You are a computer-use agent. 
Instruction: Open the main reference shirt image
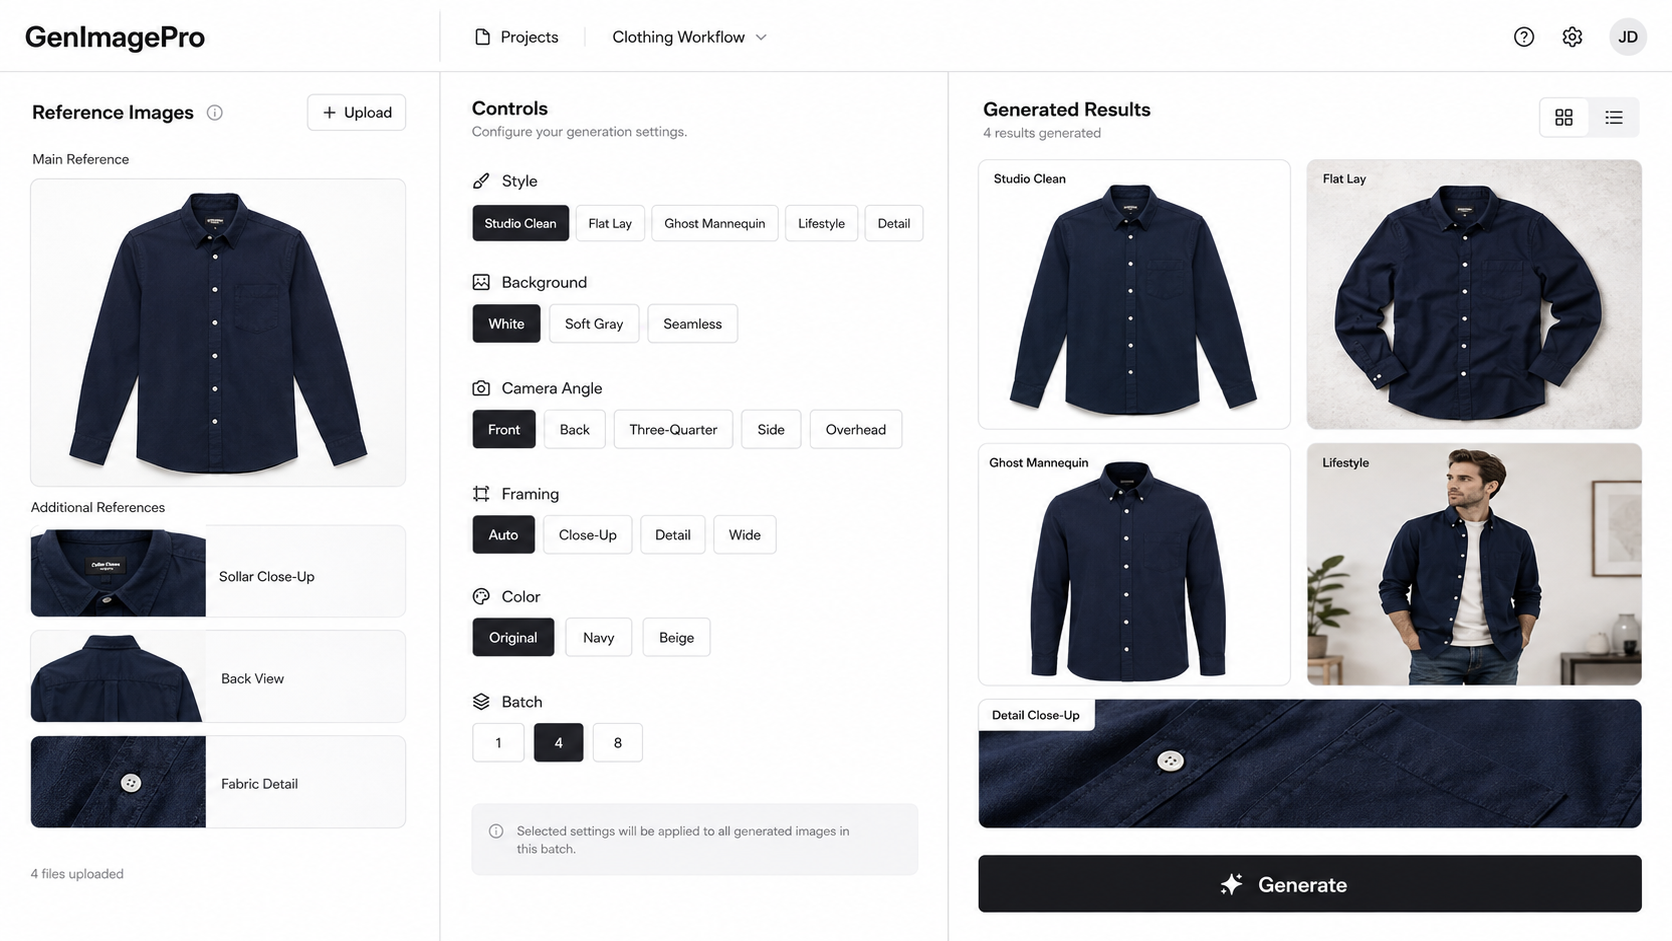point(218,333)
